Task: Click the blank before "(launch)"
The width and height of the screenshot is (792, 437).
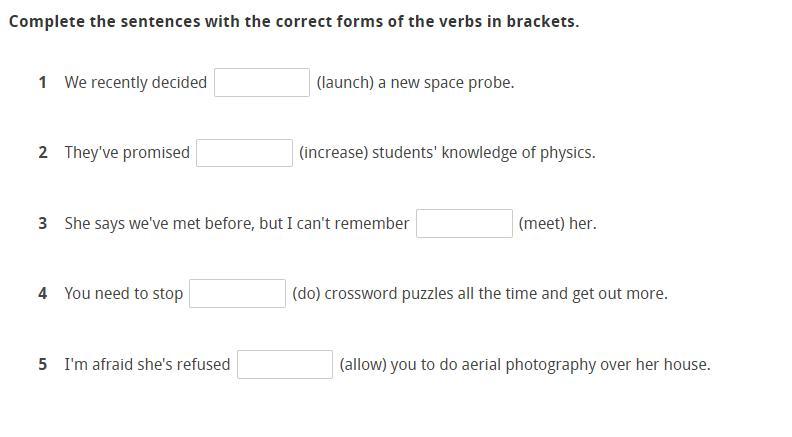Action: 262,83
